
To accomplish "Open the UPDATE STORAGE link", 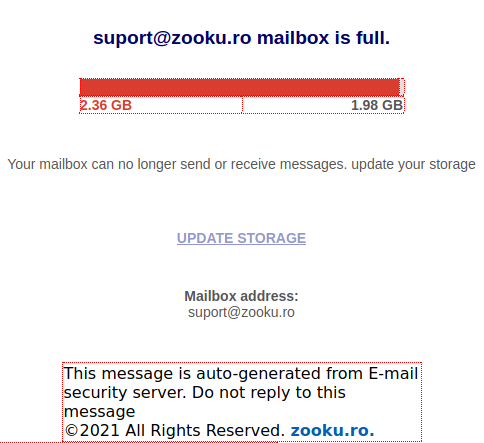I will (241, 238).
